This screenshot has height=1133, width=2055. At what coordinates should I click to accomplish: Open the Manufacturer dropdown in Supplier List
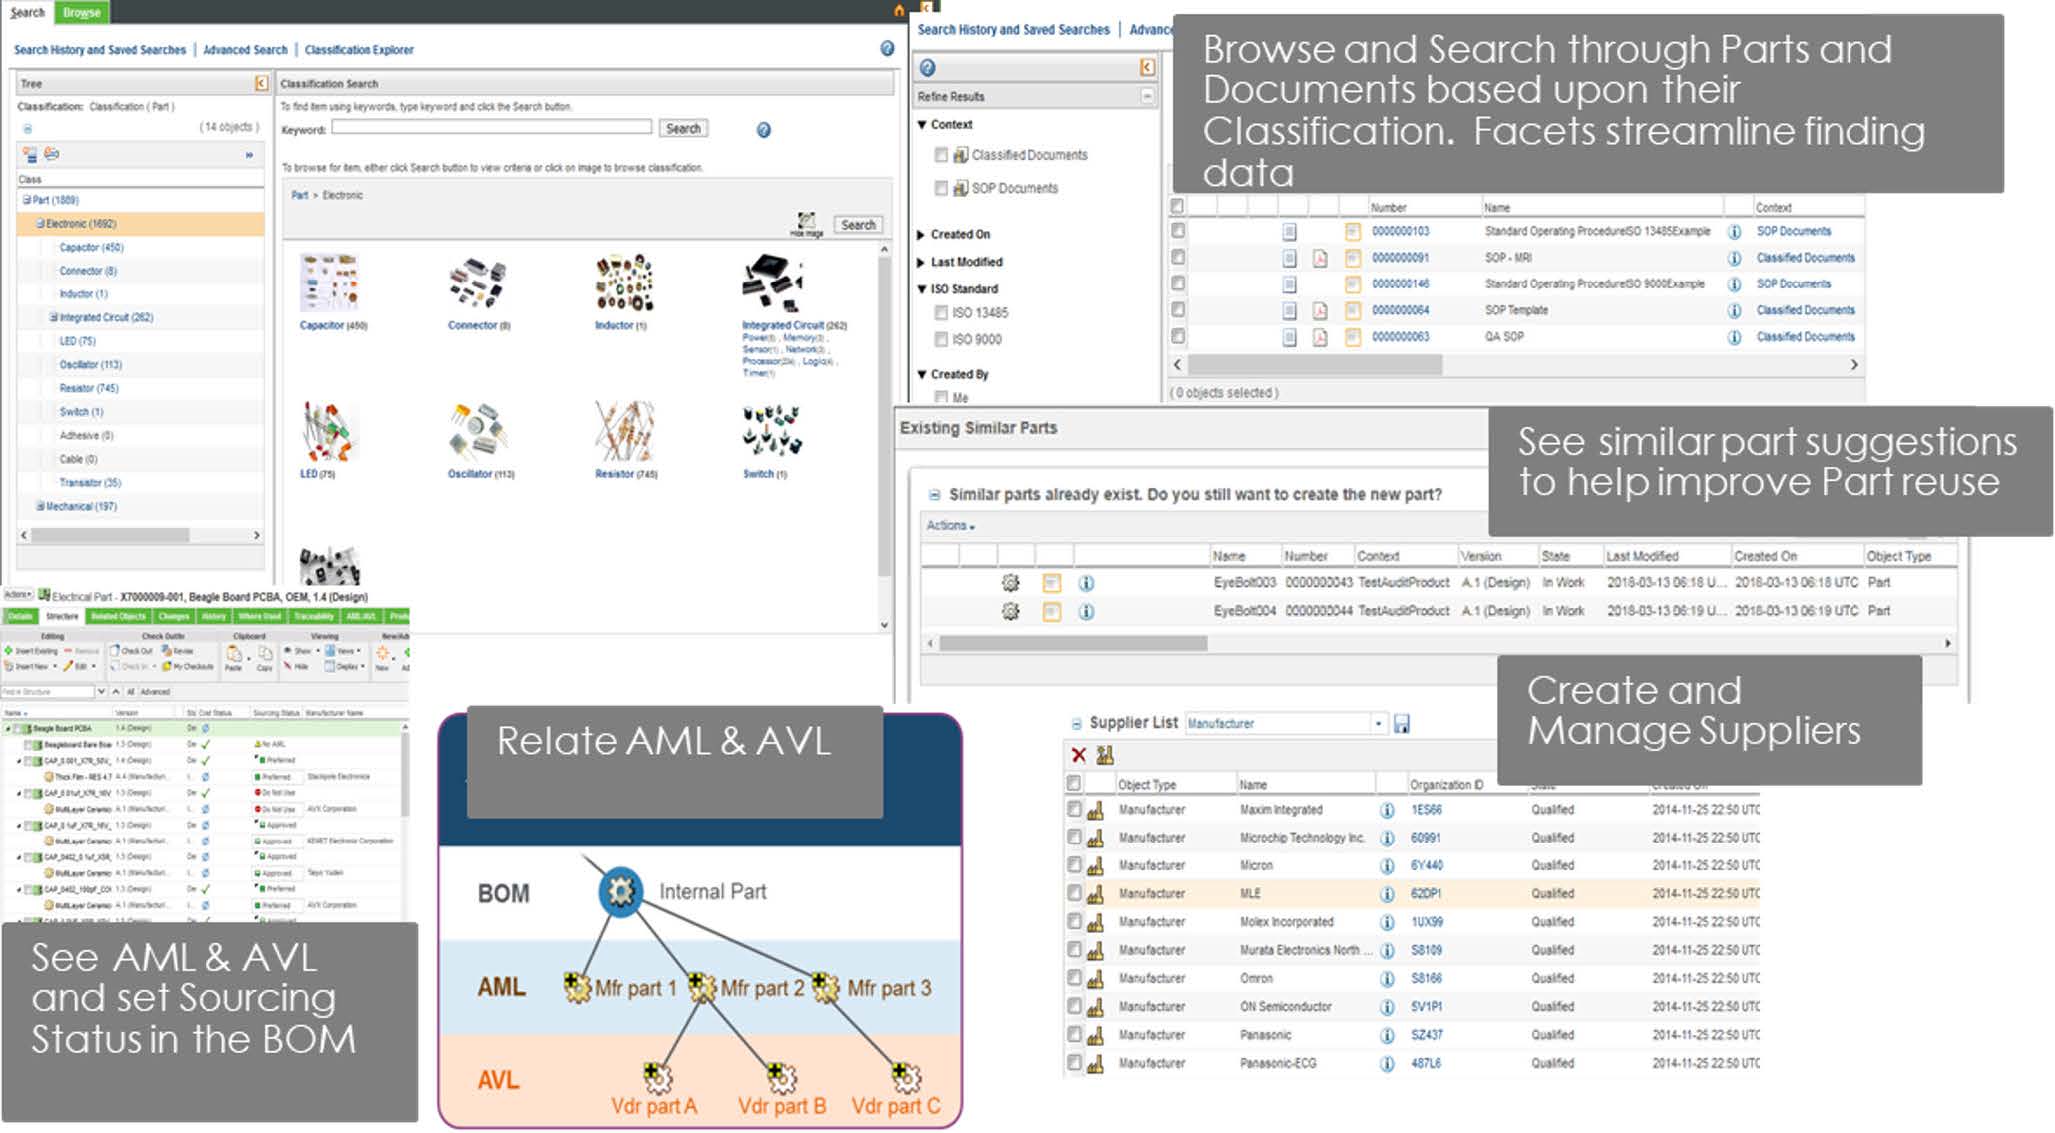click(1378, 723)
